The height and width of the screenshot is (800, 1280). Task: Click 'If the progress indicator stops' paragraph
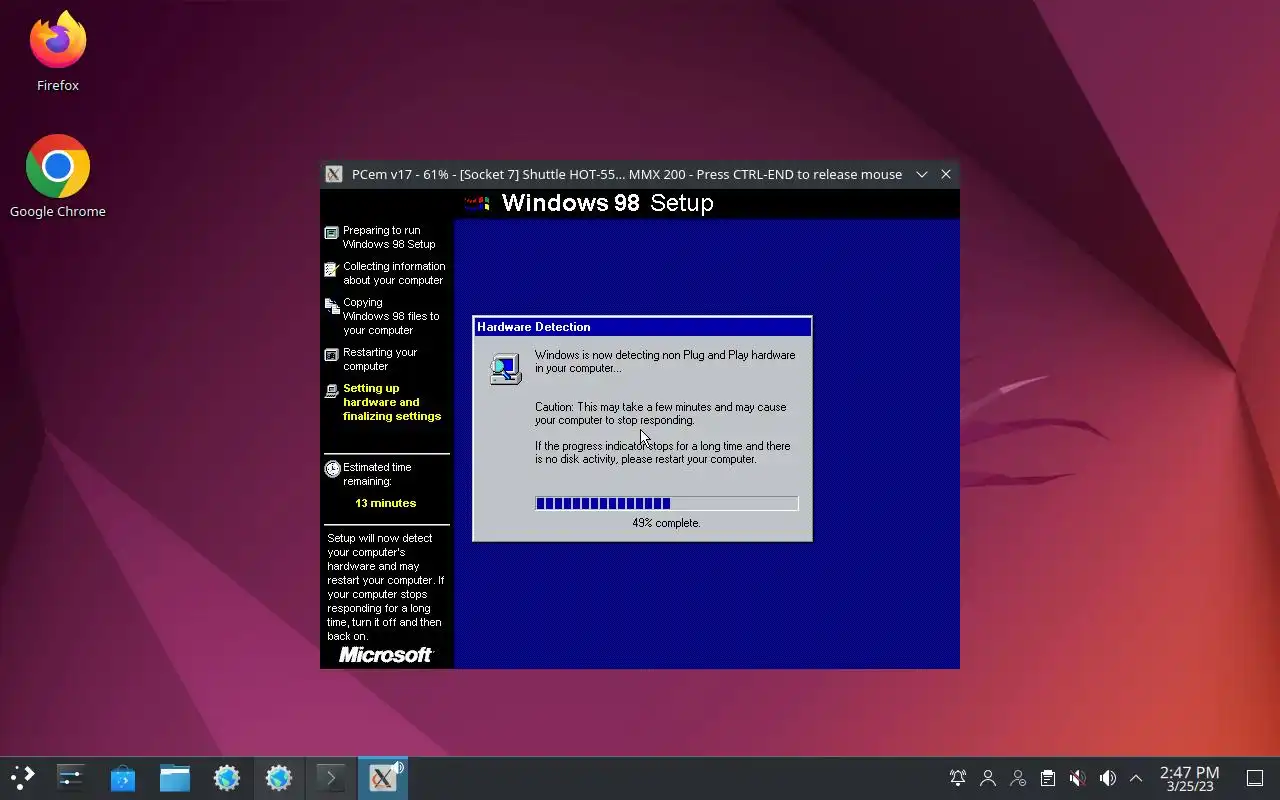click(x=662, y=452)
